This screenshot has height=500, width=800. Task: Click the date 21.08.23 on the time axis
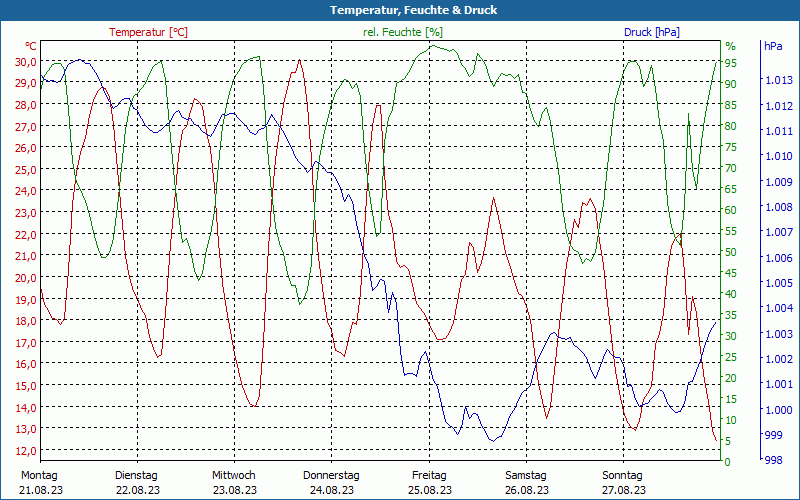click(40, 490)
